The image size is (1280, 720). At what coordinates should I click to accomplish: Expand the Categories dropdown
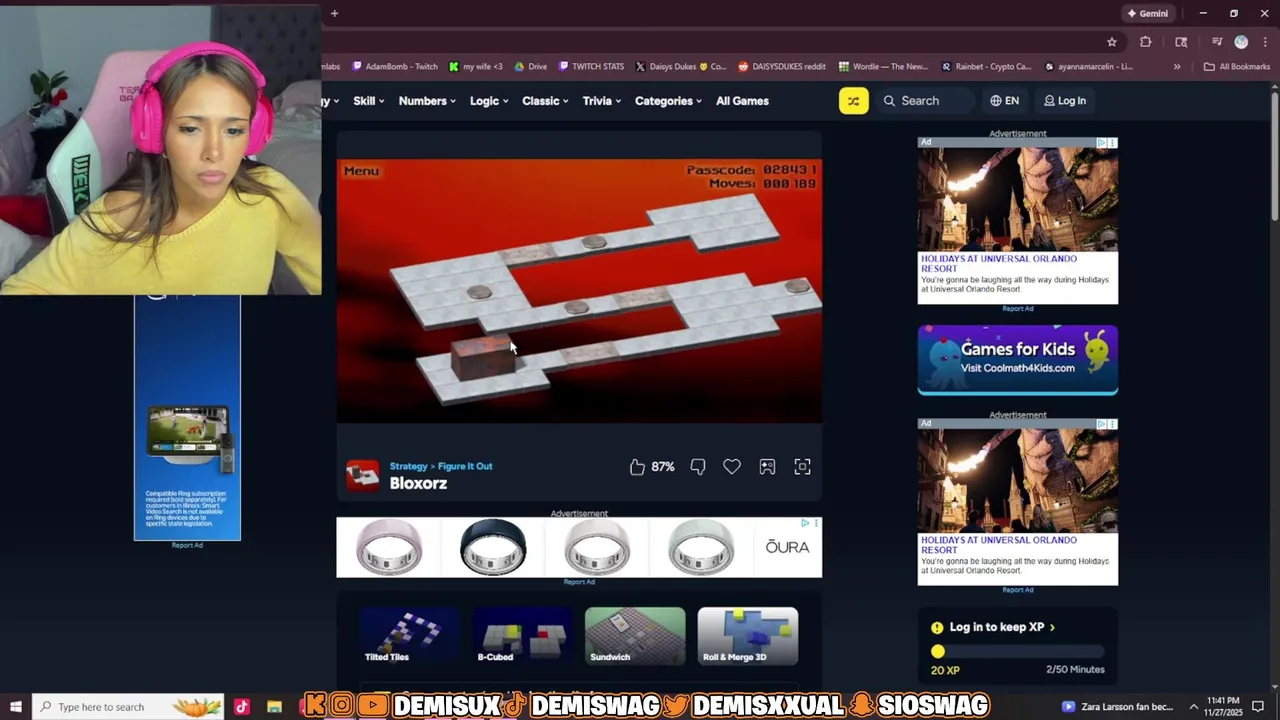(668, 101)
